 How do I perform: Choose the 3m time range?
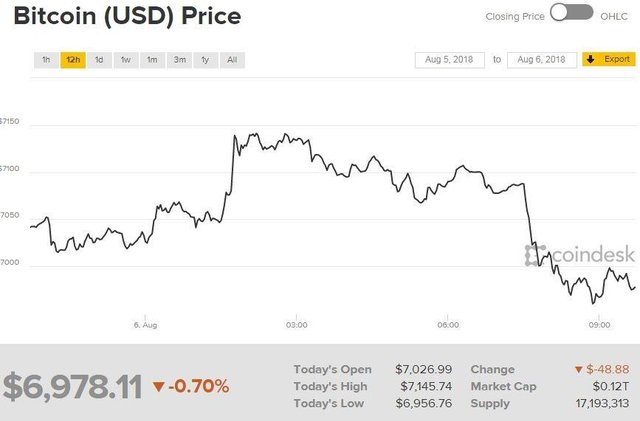tap(179, 60)
